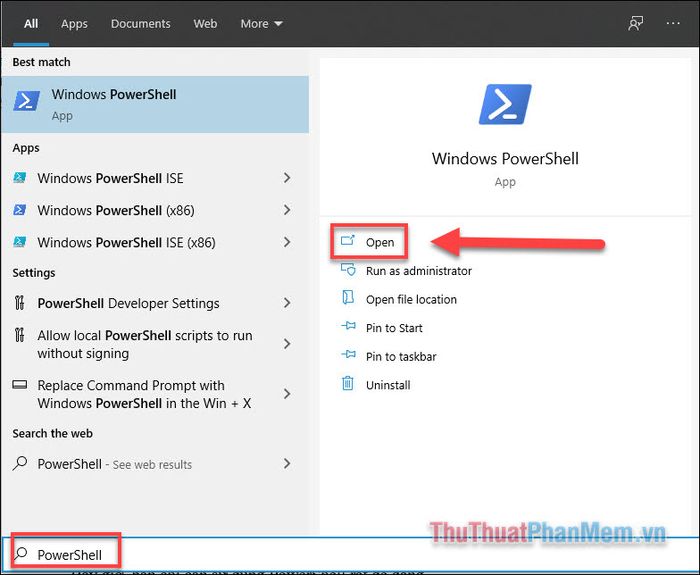Expand Windows PowerShell ISE chevron
The height and width of the screenshot is (575, 700).
coord(287,178)
